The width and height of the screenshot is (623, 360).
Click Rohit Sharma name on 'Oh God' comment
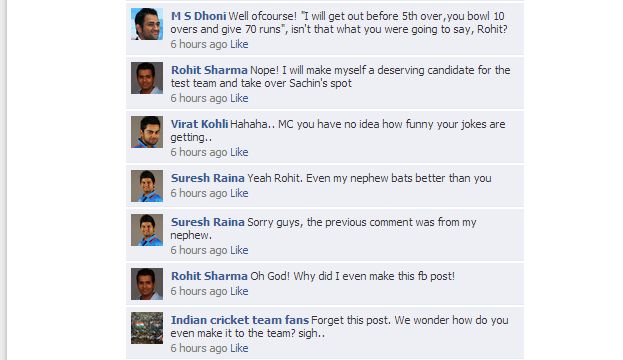(x=209, y=276)
